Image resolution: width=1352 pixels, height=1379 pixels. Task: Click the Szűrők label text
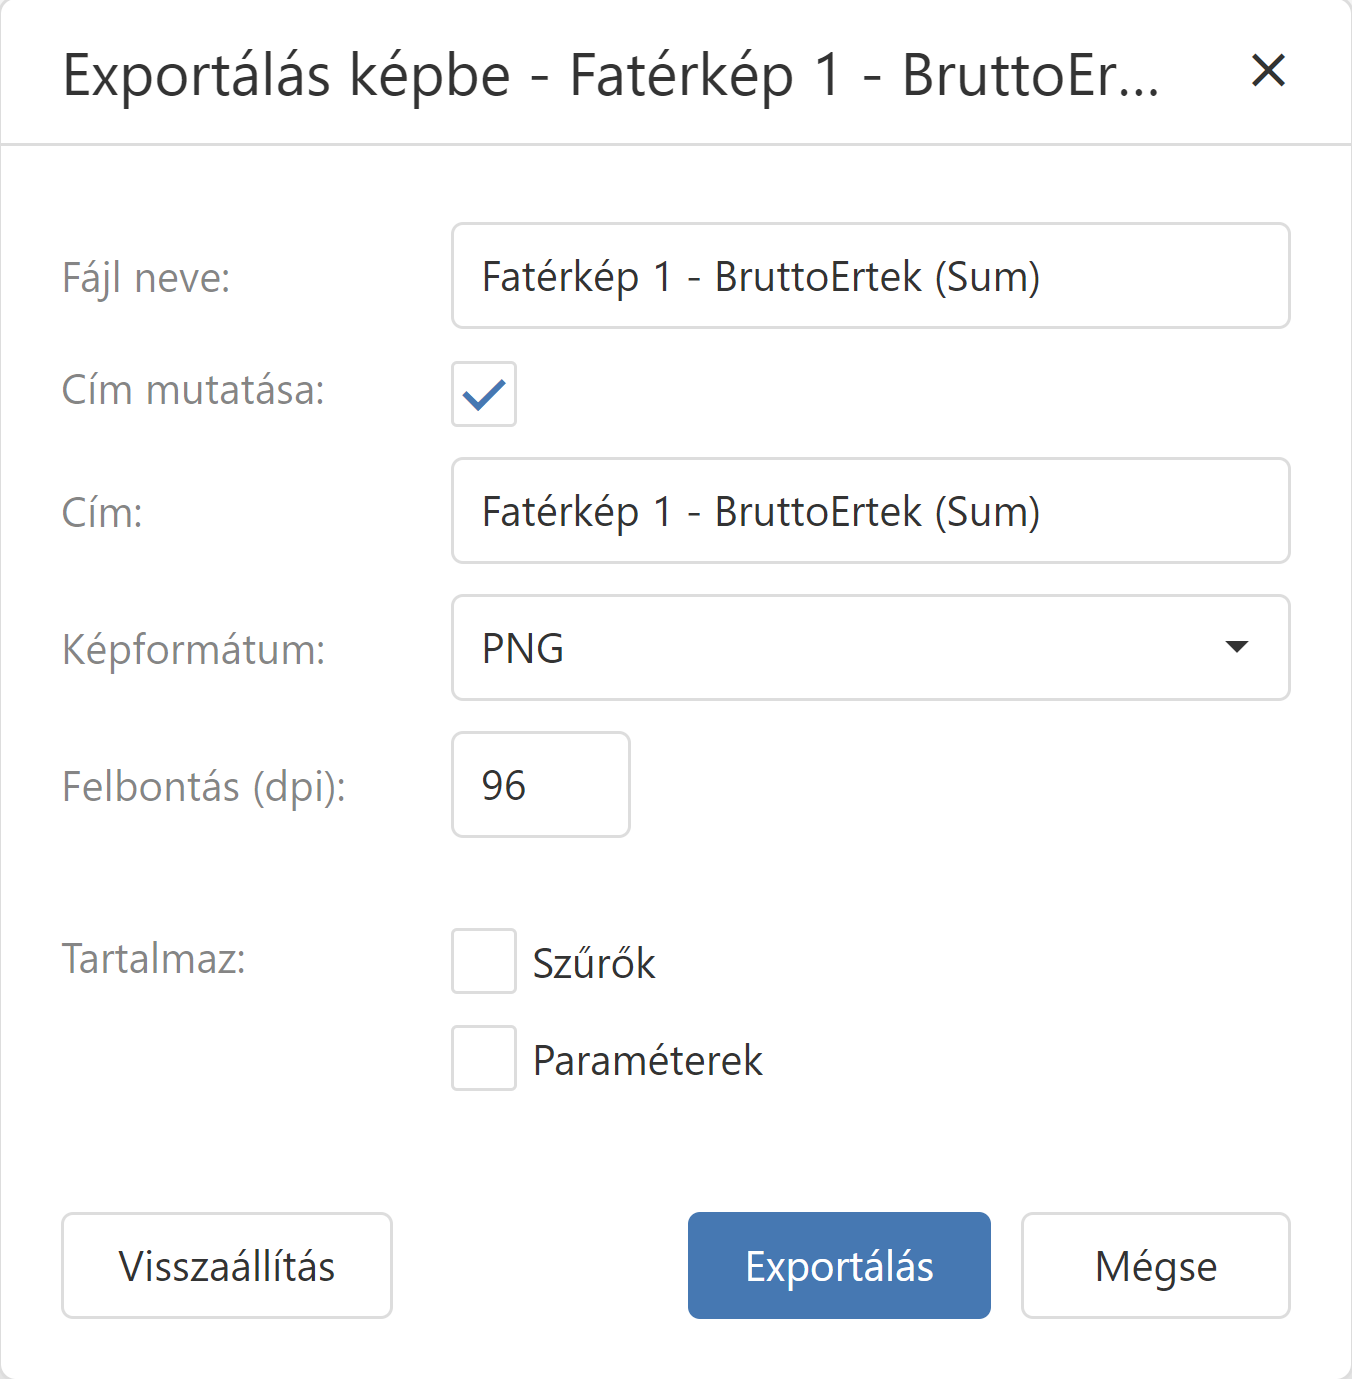(x=594, y=963)
